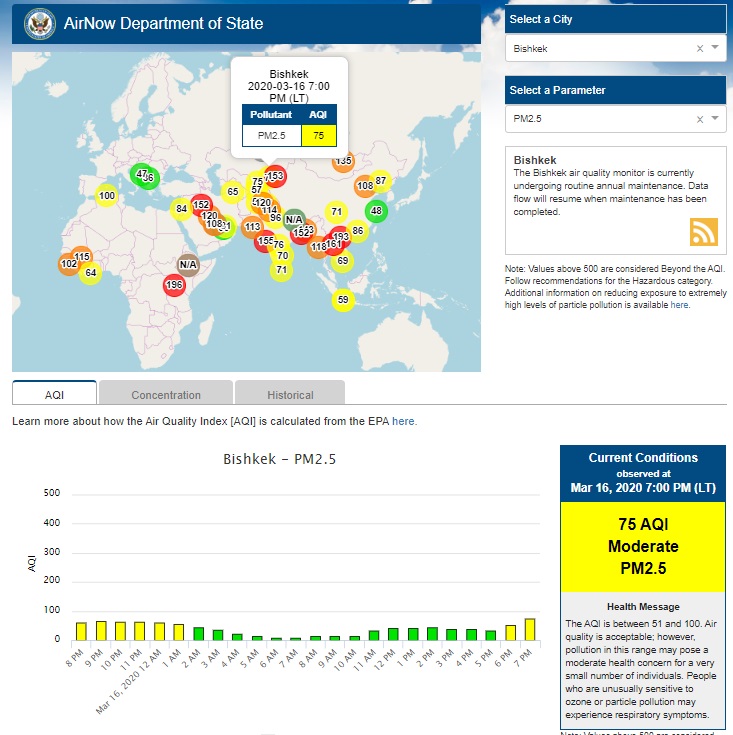Image resolution: width=733 pixels, height=735 pixels.
Task: Clear the selected PM2.5 parameter
Action: click(700, 119)
